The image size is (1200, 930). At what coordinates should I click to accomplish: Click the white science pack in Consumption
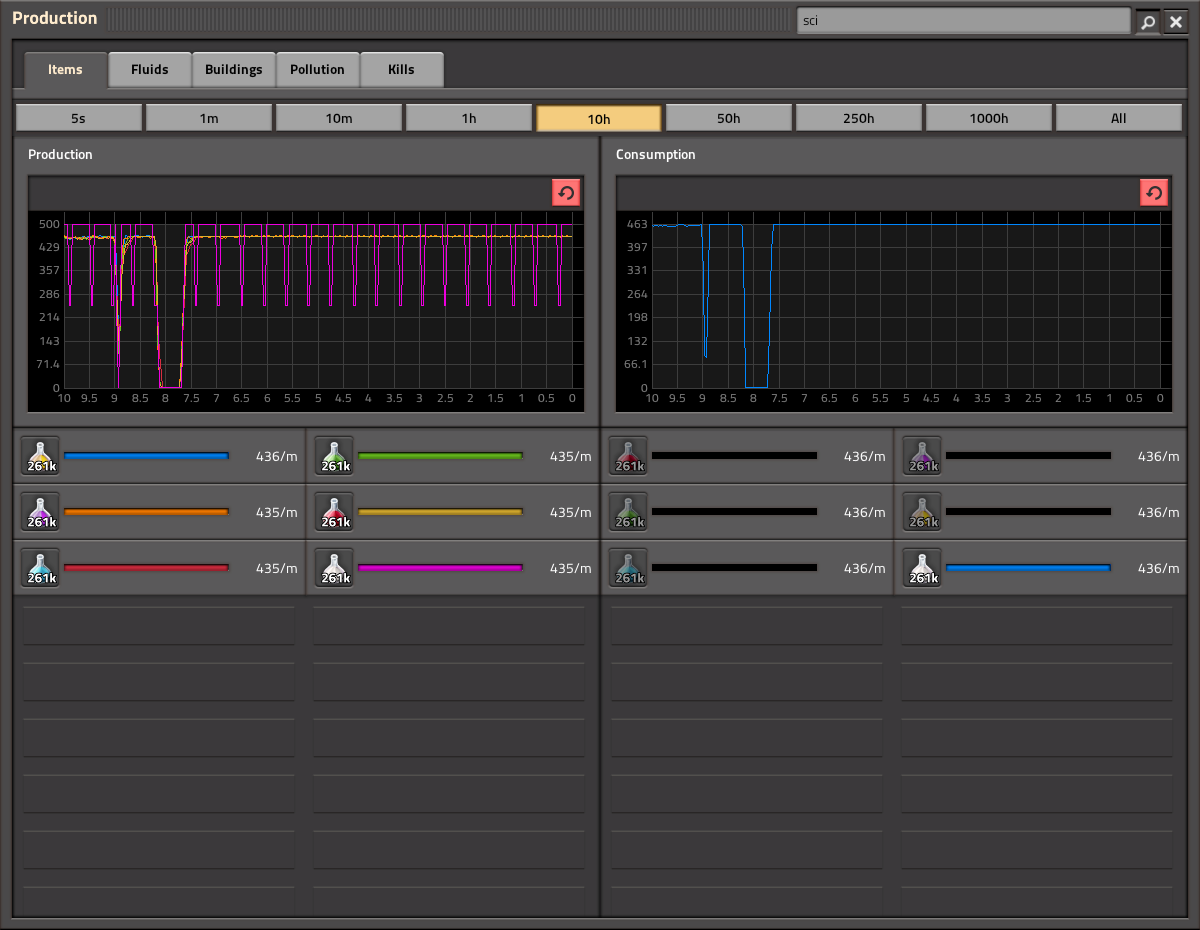(x=923, y=568)
